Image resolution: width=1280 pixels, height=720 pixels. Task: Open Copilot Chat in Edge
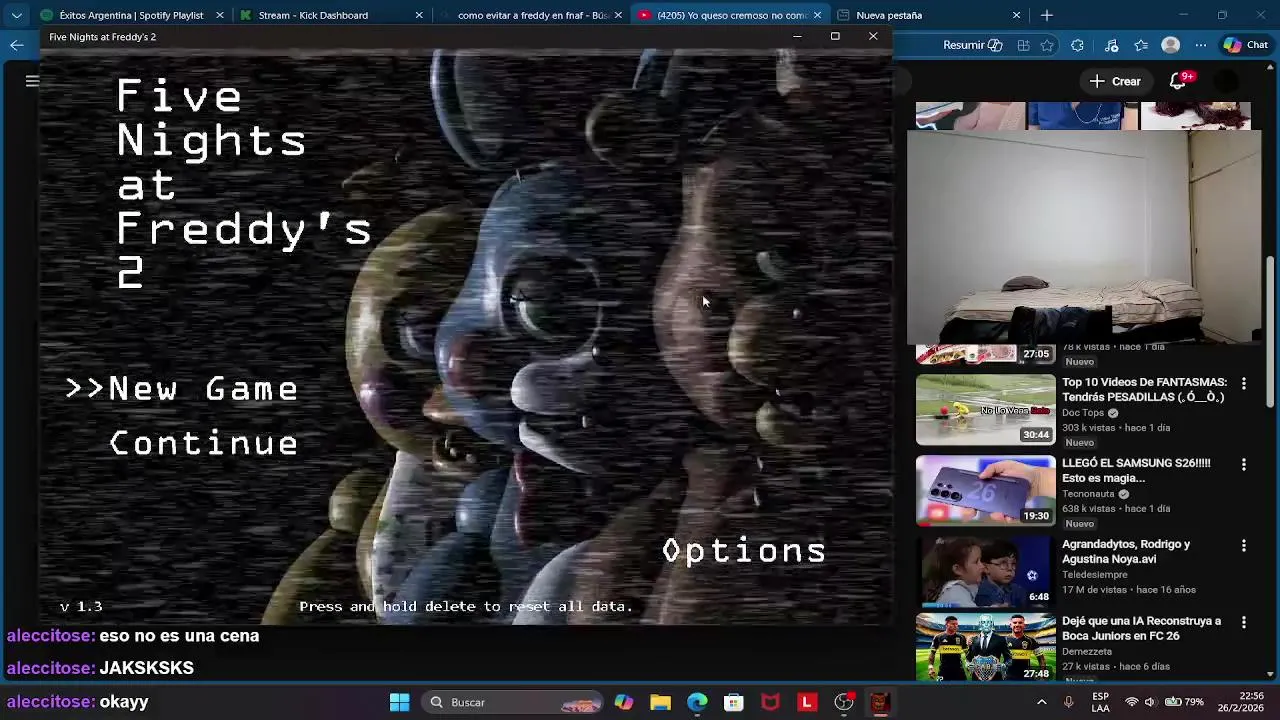[x=1246, y=45]
